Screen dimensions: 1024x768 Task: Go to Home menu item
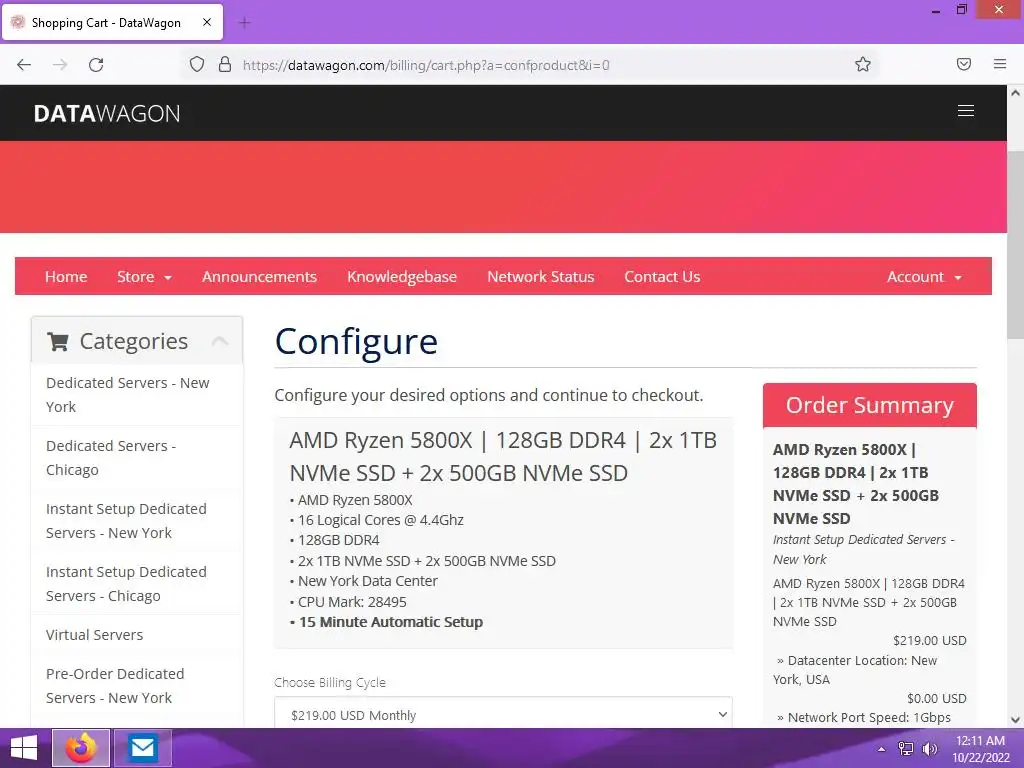pyautogui.click(x=66, y=277)
